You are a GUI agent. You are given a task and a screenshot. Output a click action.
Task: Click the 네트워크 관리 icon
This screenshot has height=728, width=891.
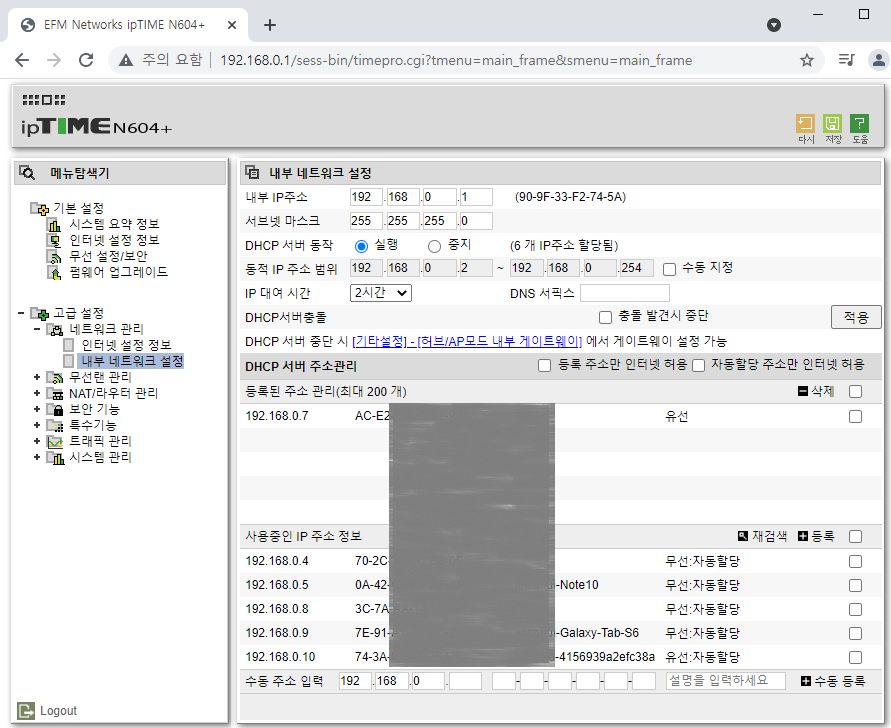pyautogui.click(x=55, y=329)
